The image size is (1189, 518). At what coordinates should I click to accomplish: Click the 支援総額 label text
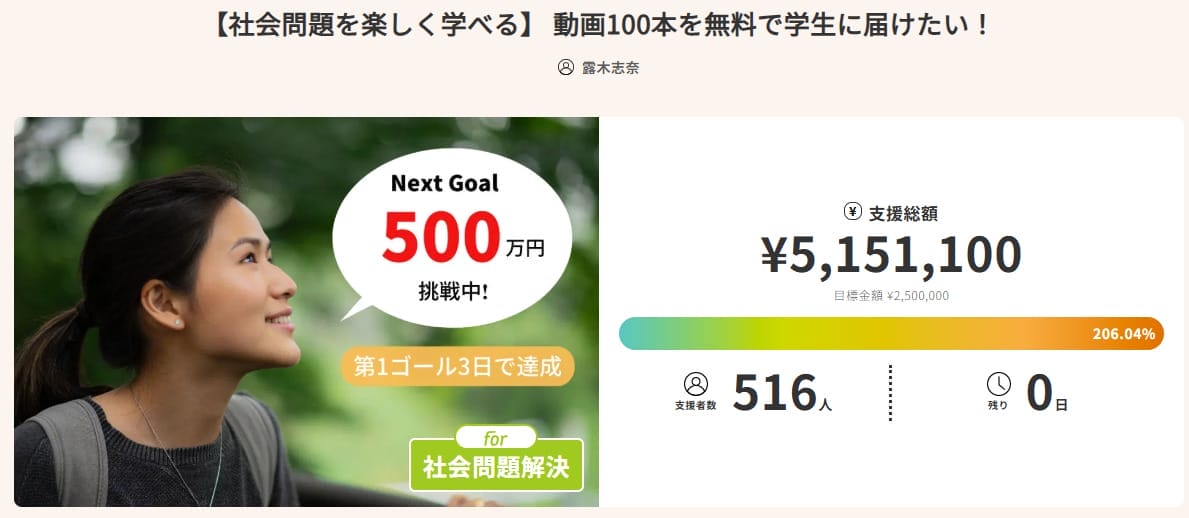903,213
